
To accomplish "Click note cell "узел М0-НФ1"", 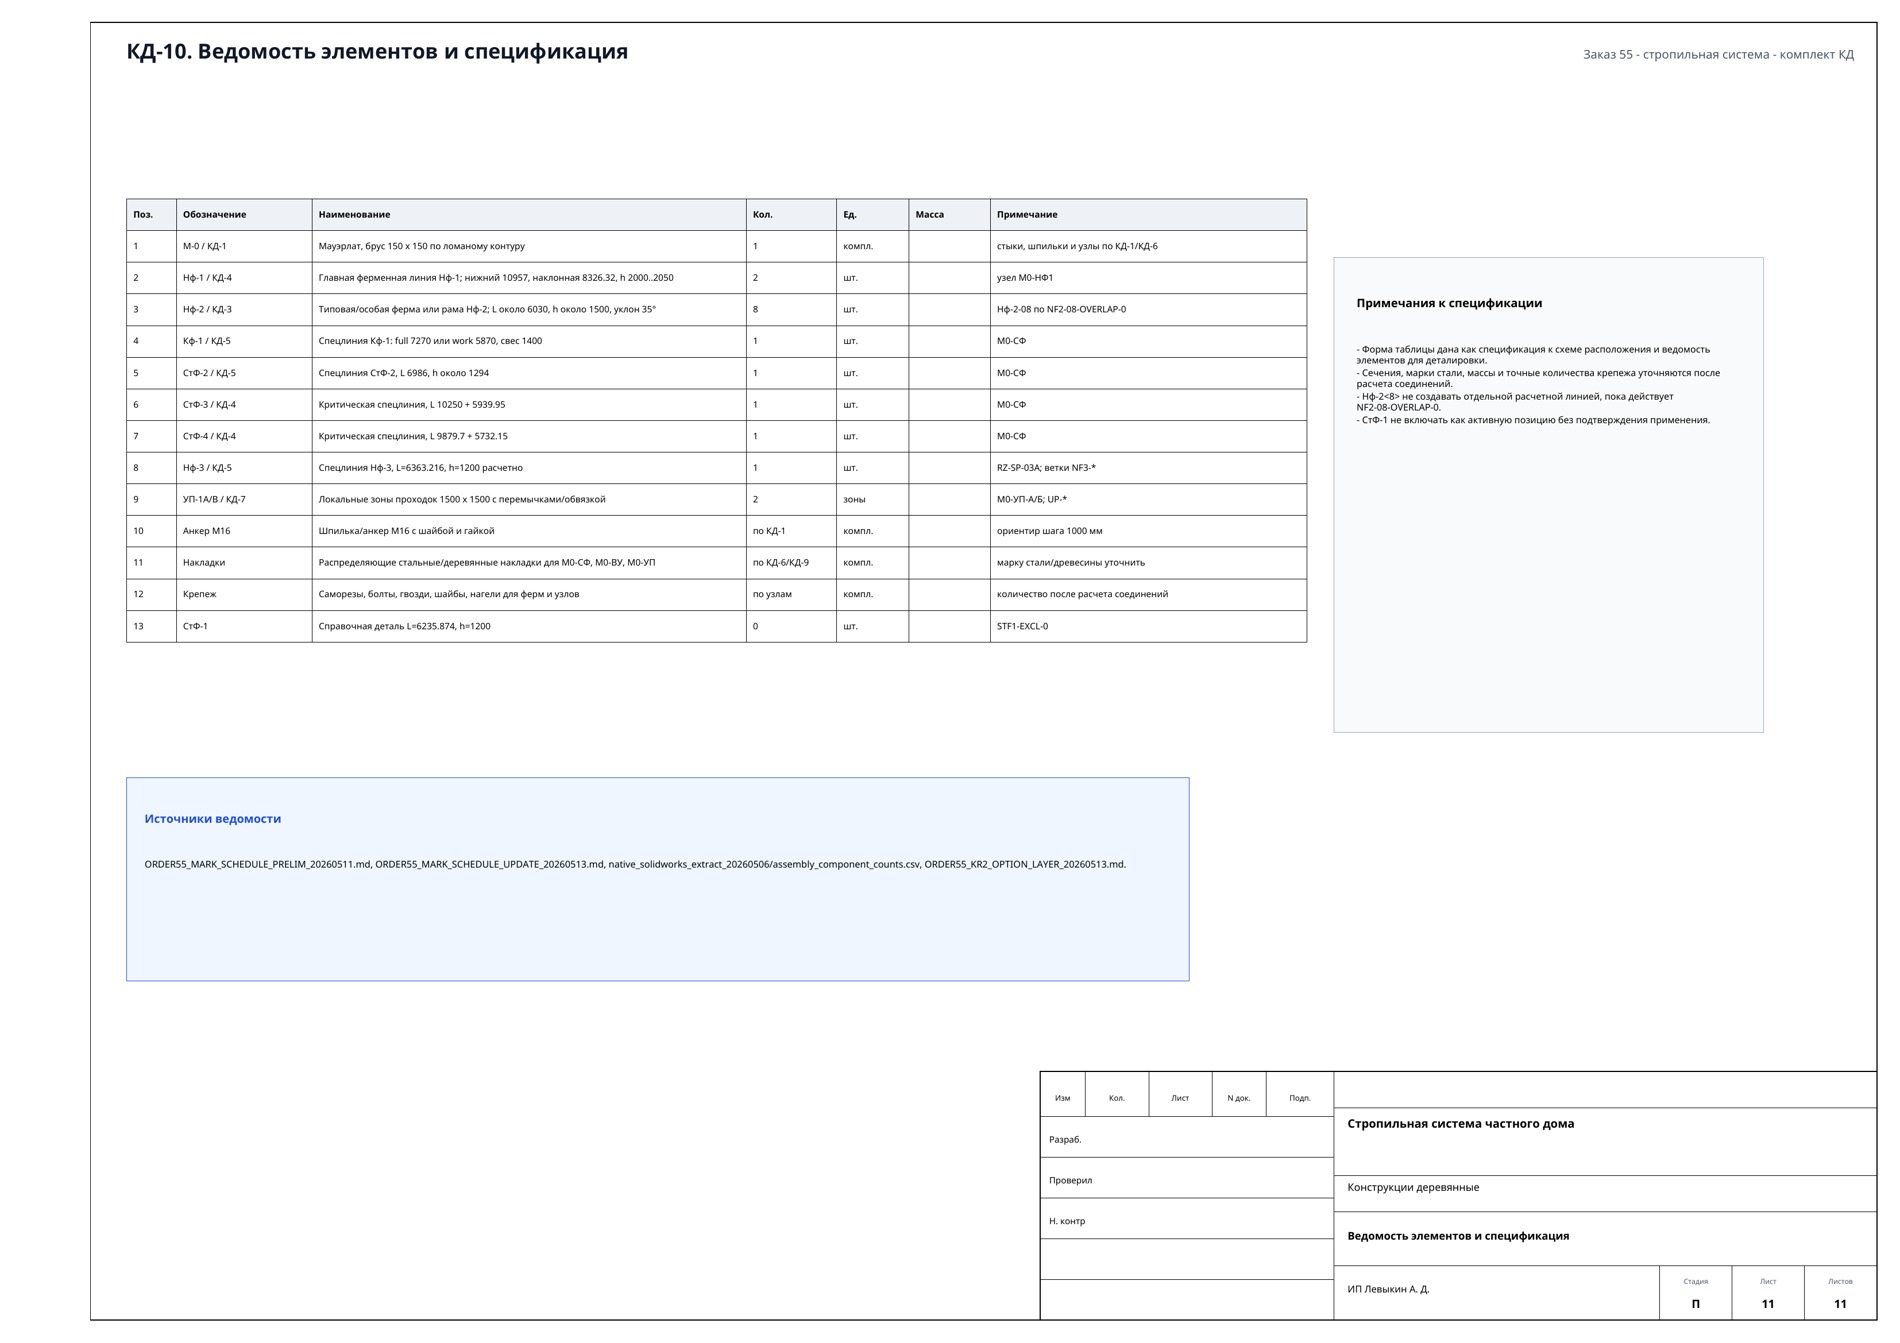I will pyautogui.click(x=1148, y=278).
